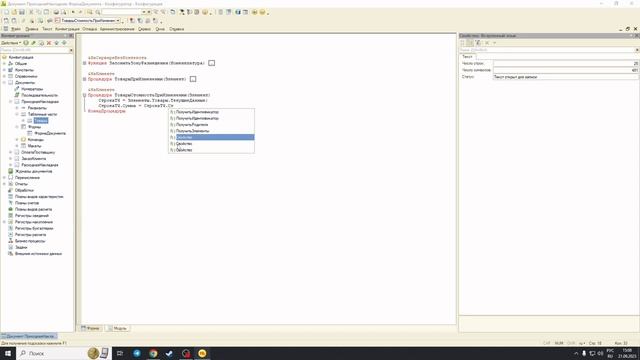Expand collapsed function ЗаполнитьЗонуРазмещения in code
This screenshot has height=360, width=640.
84,63
